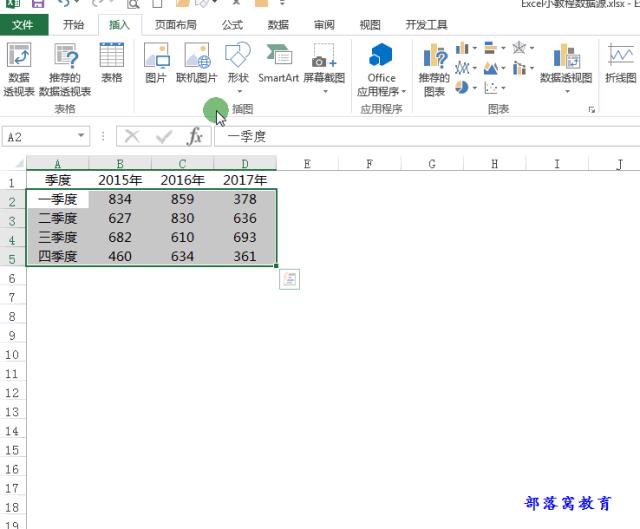Click cell with value 834

click(120, 199)
